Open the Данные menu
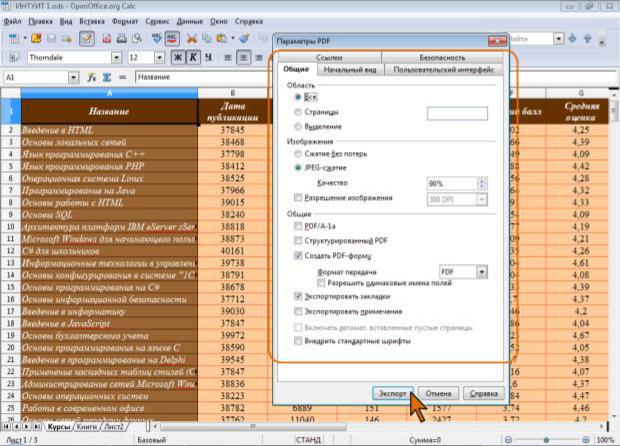This screenshot has height=446, width=620. click(190, 21)
